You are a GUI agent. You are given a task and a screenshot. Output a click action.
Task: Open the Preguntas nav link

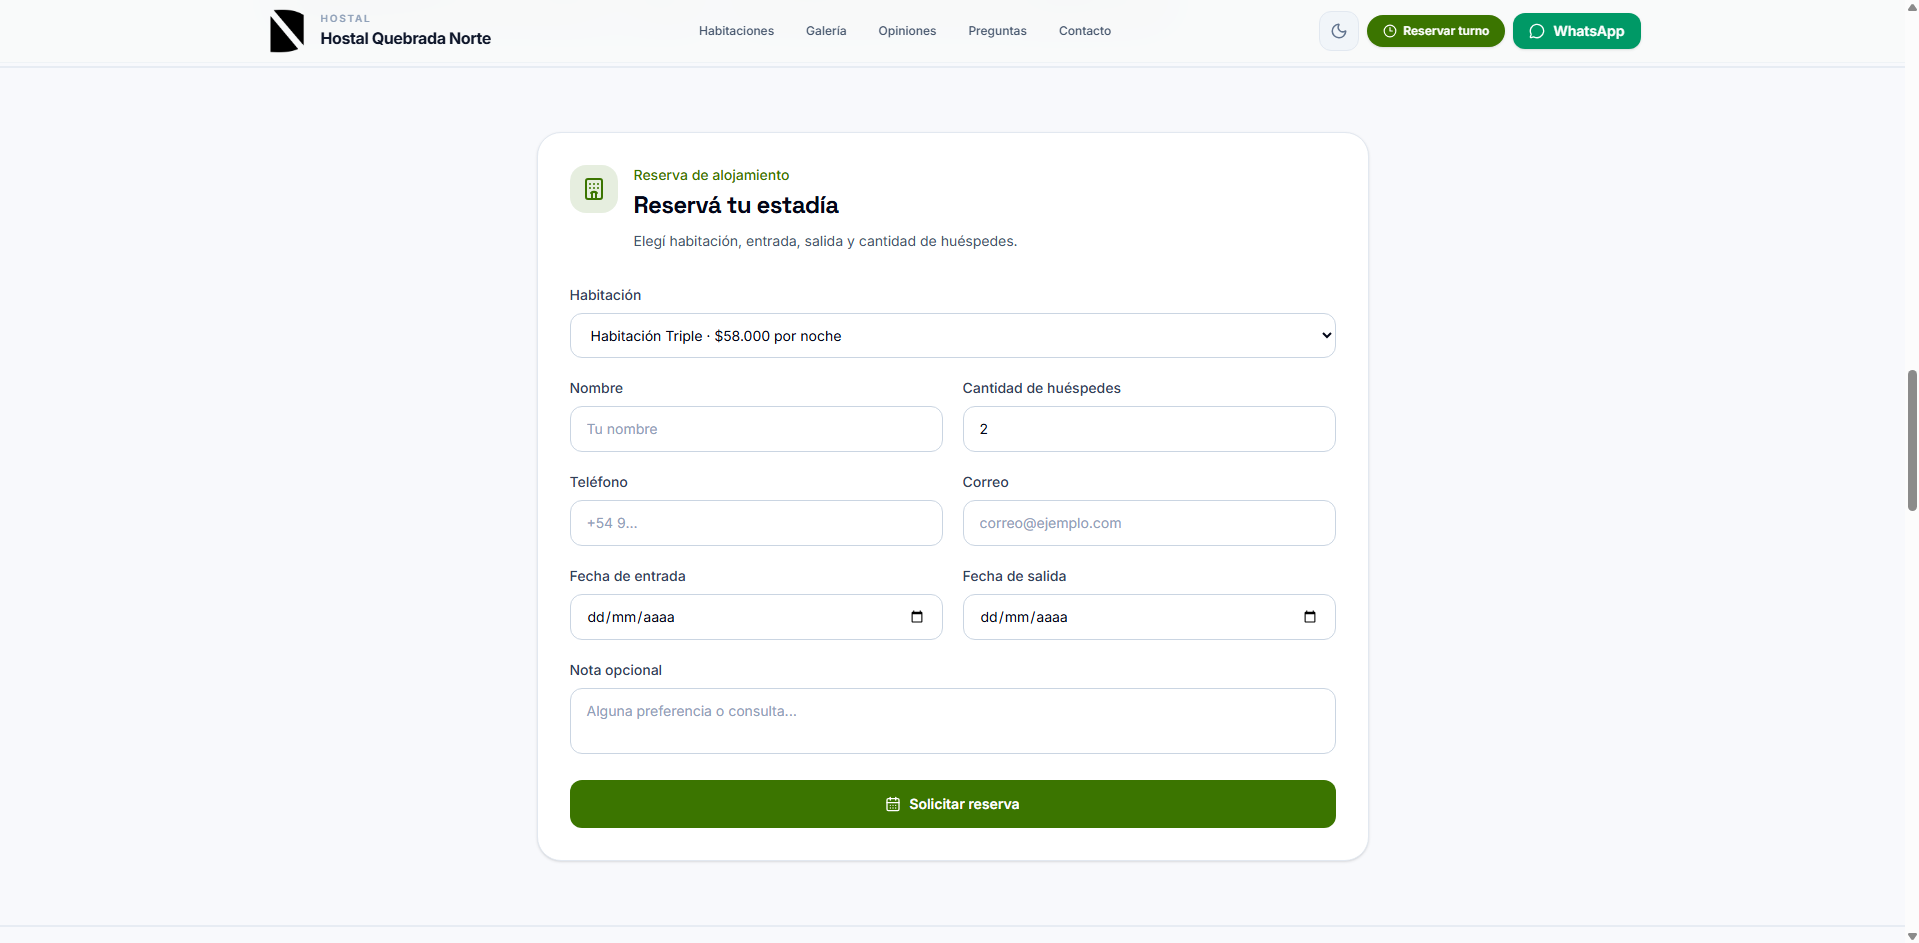[997, 31]
